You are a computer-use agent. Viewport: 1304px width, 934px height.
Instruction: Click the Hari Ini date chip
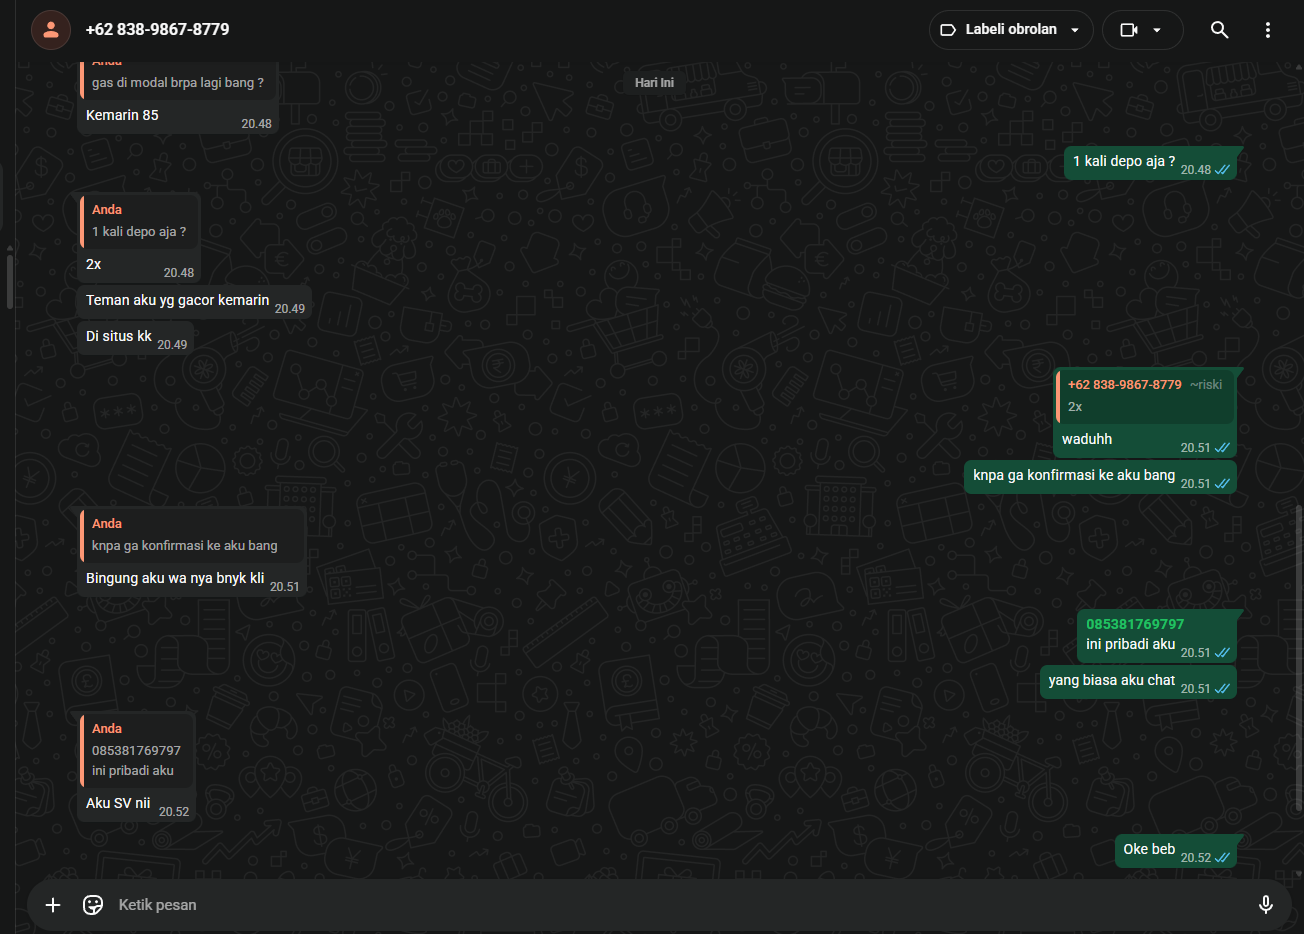click(654, 83)
